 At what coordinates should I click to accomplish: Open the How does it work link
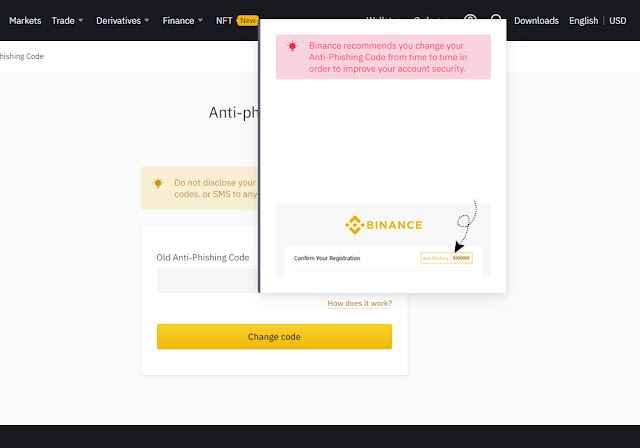(x=360, y=304)
